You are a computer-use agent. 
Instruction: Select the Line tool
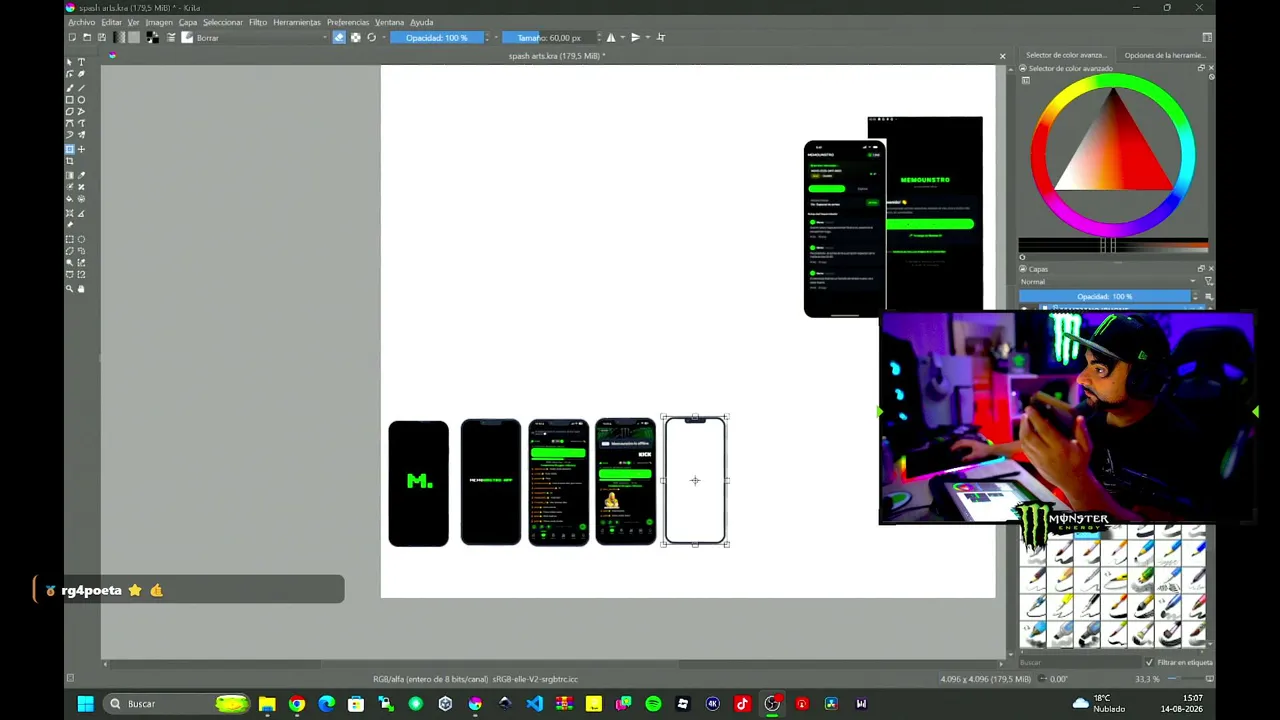[x=81, y=87]
